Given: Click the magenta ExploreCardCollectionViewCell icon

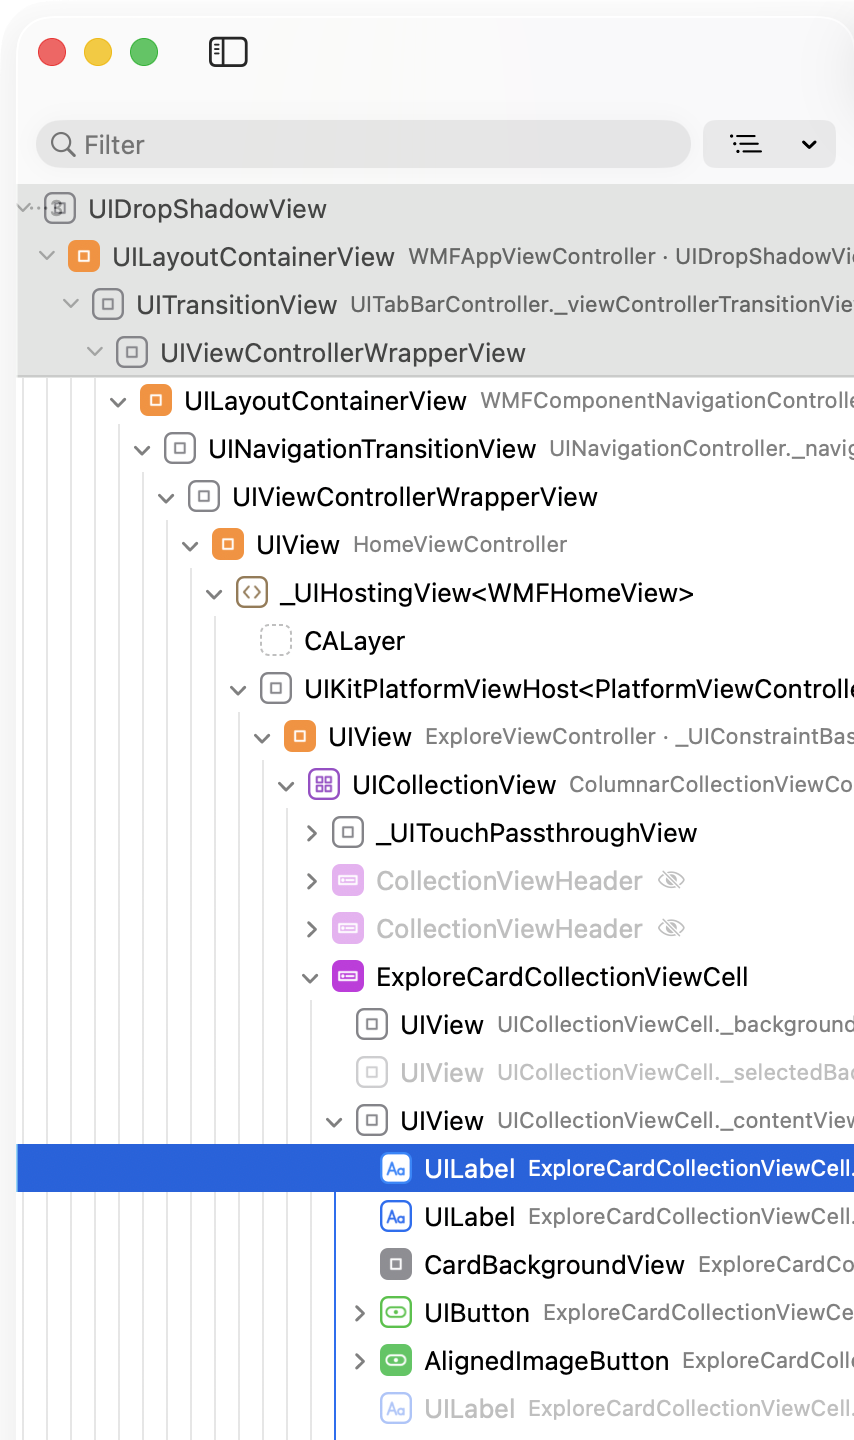Looking at the screenshot, I should point(348,976).
